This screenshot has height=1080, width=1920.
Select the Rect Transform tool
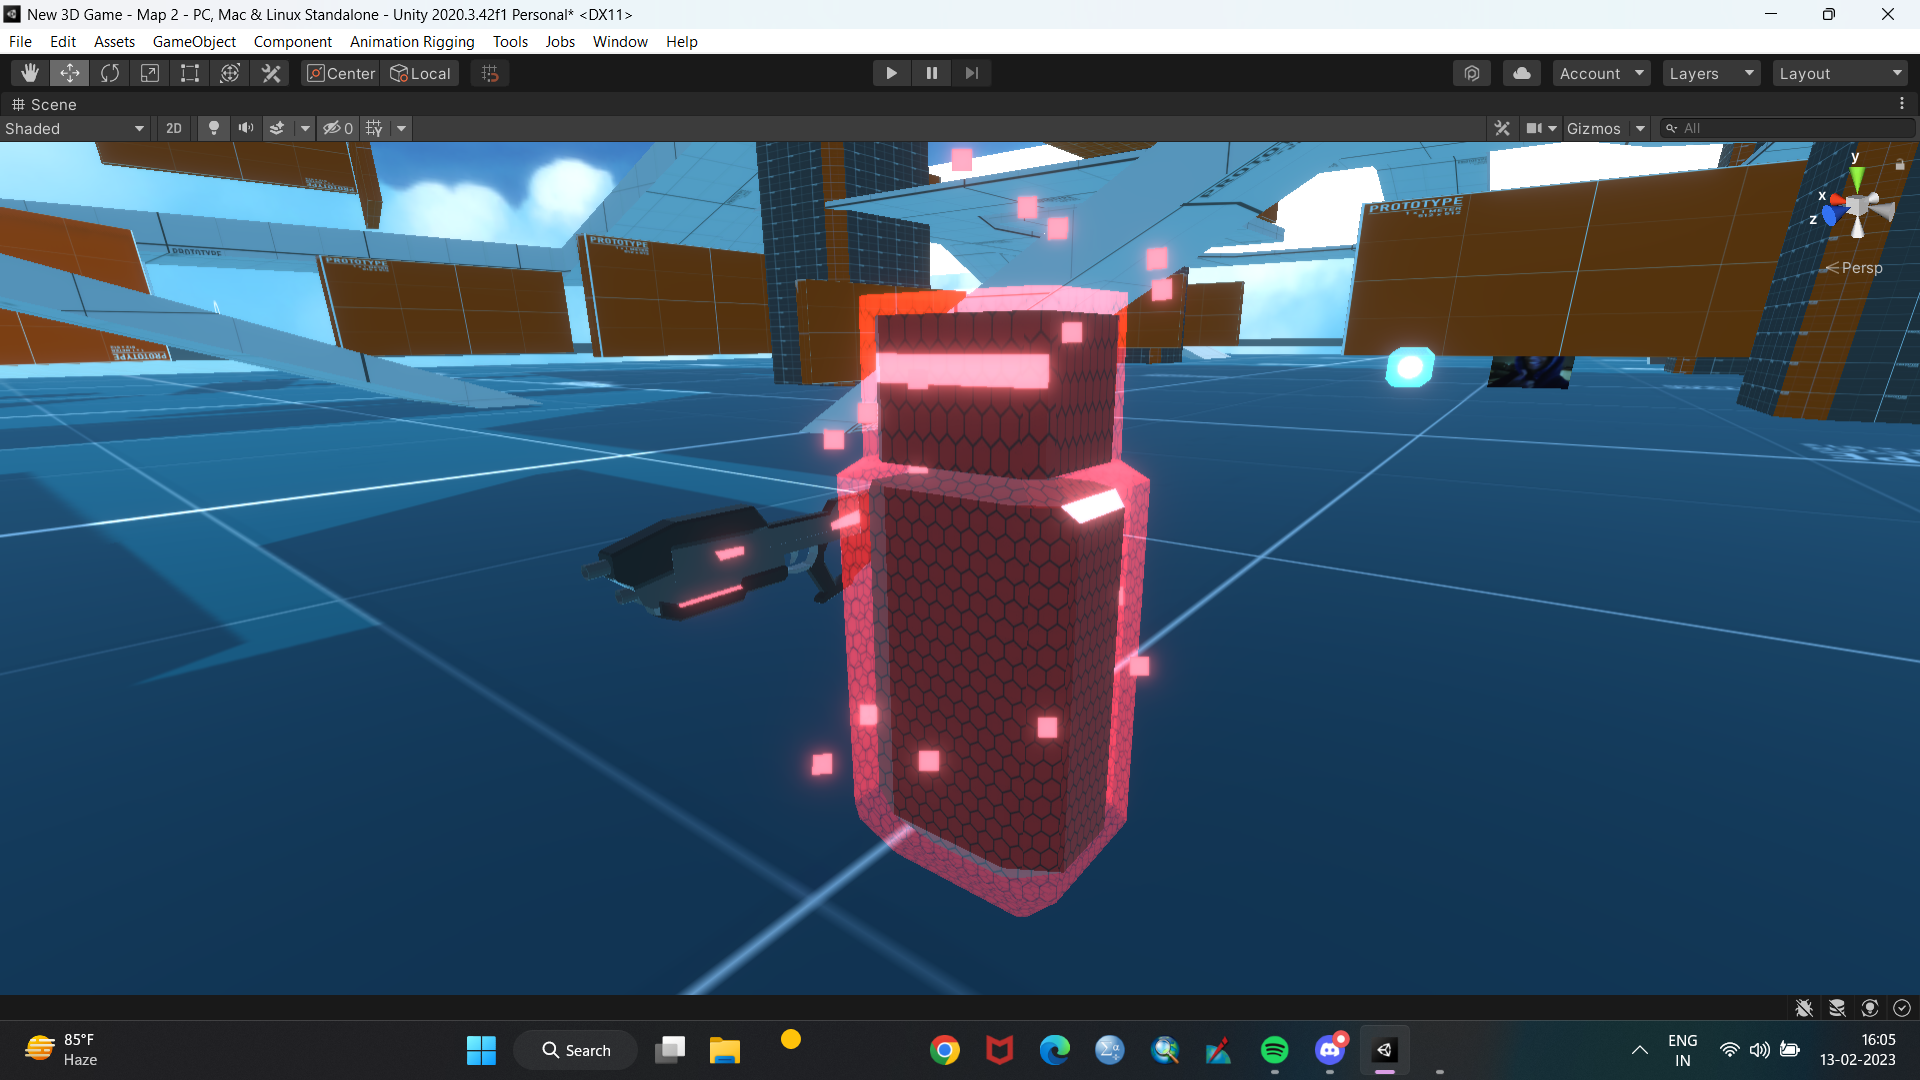pyautogui.click(x=190, y=73)
